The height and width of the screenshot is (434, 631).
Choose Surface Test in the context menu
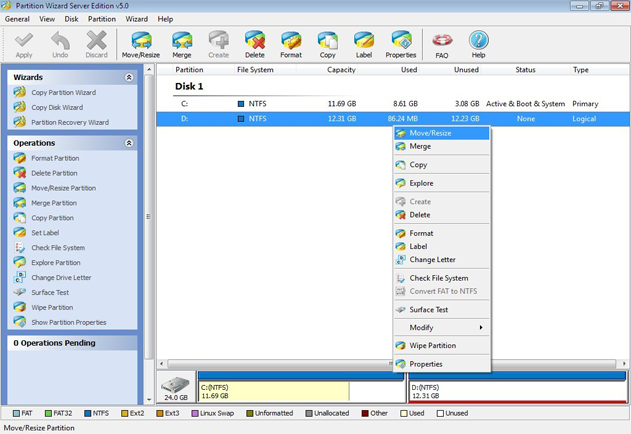pyautogui.click(x=441, y=310)
